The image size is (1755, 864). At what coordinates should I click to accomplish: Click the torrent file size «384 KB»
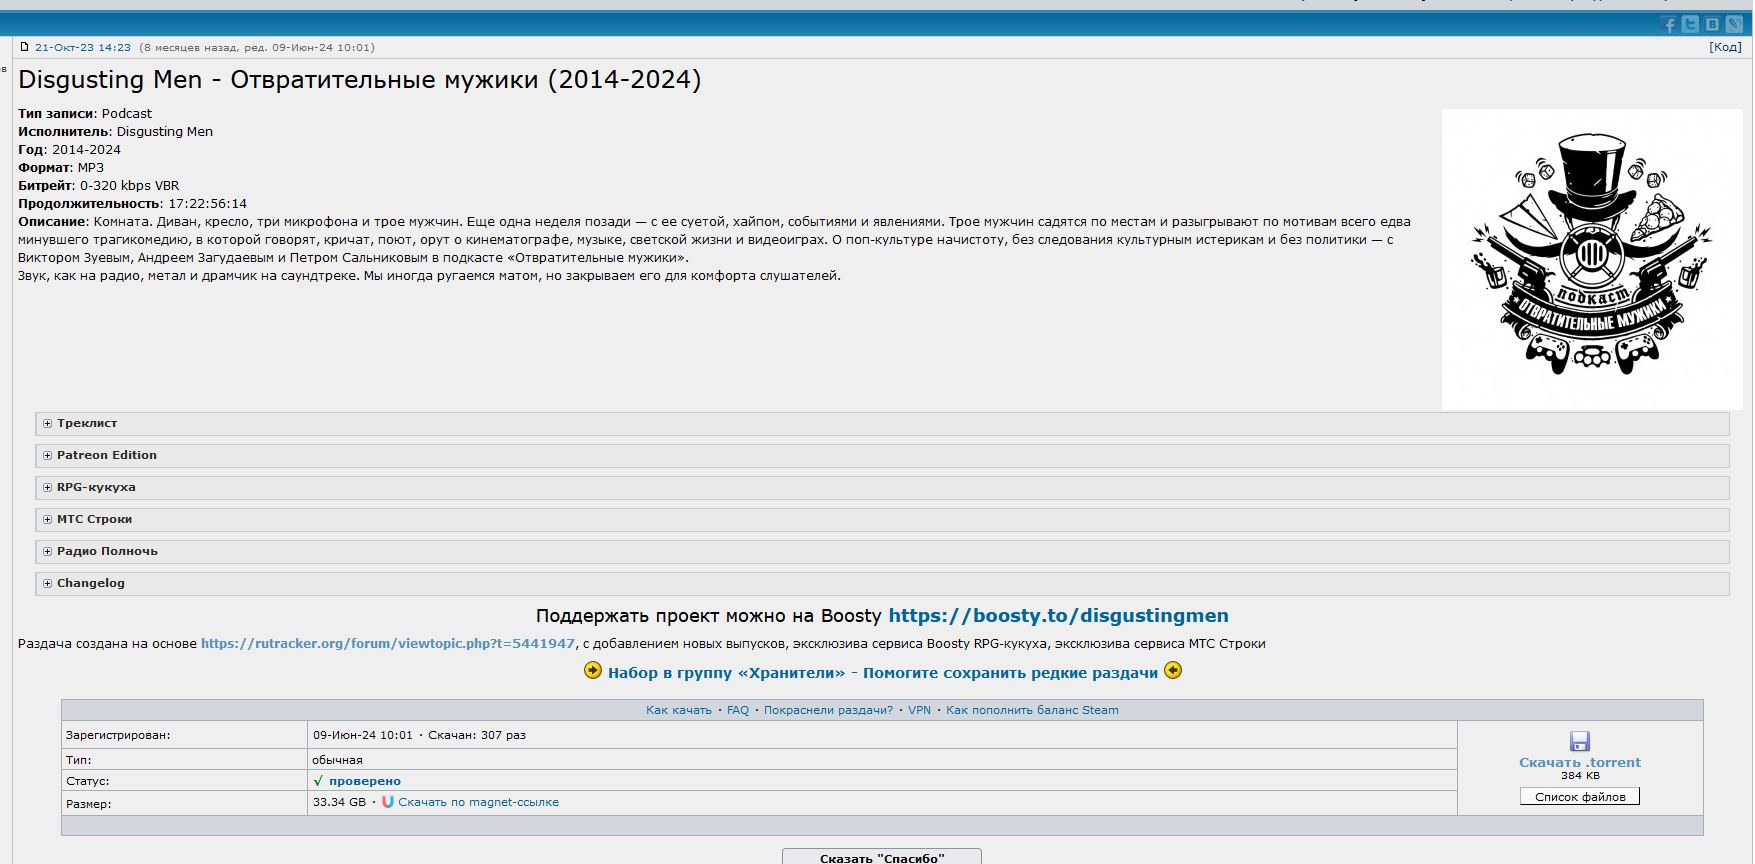(1580, 776)
